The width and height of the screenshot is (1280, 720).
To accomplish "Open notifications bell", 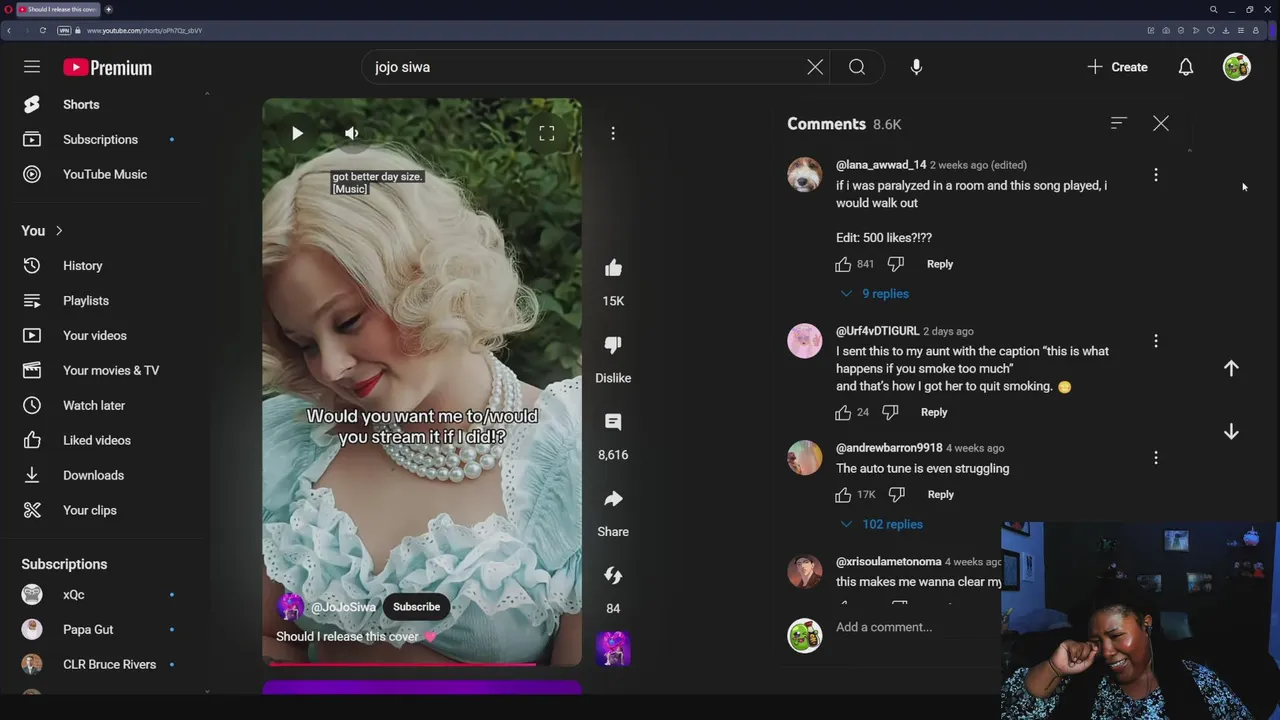I will point(1185,67).
